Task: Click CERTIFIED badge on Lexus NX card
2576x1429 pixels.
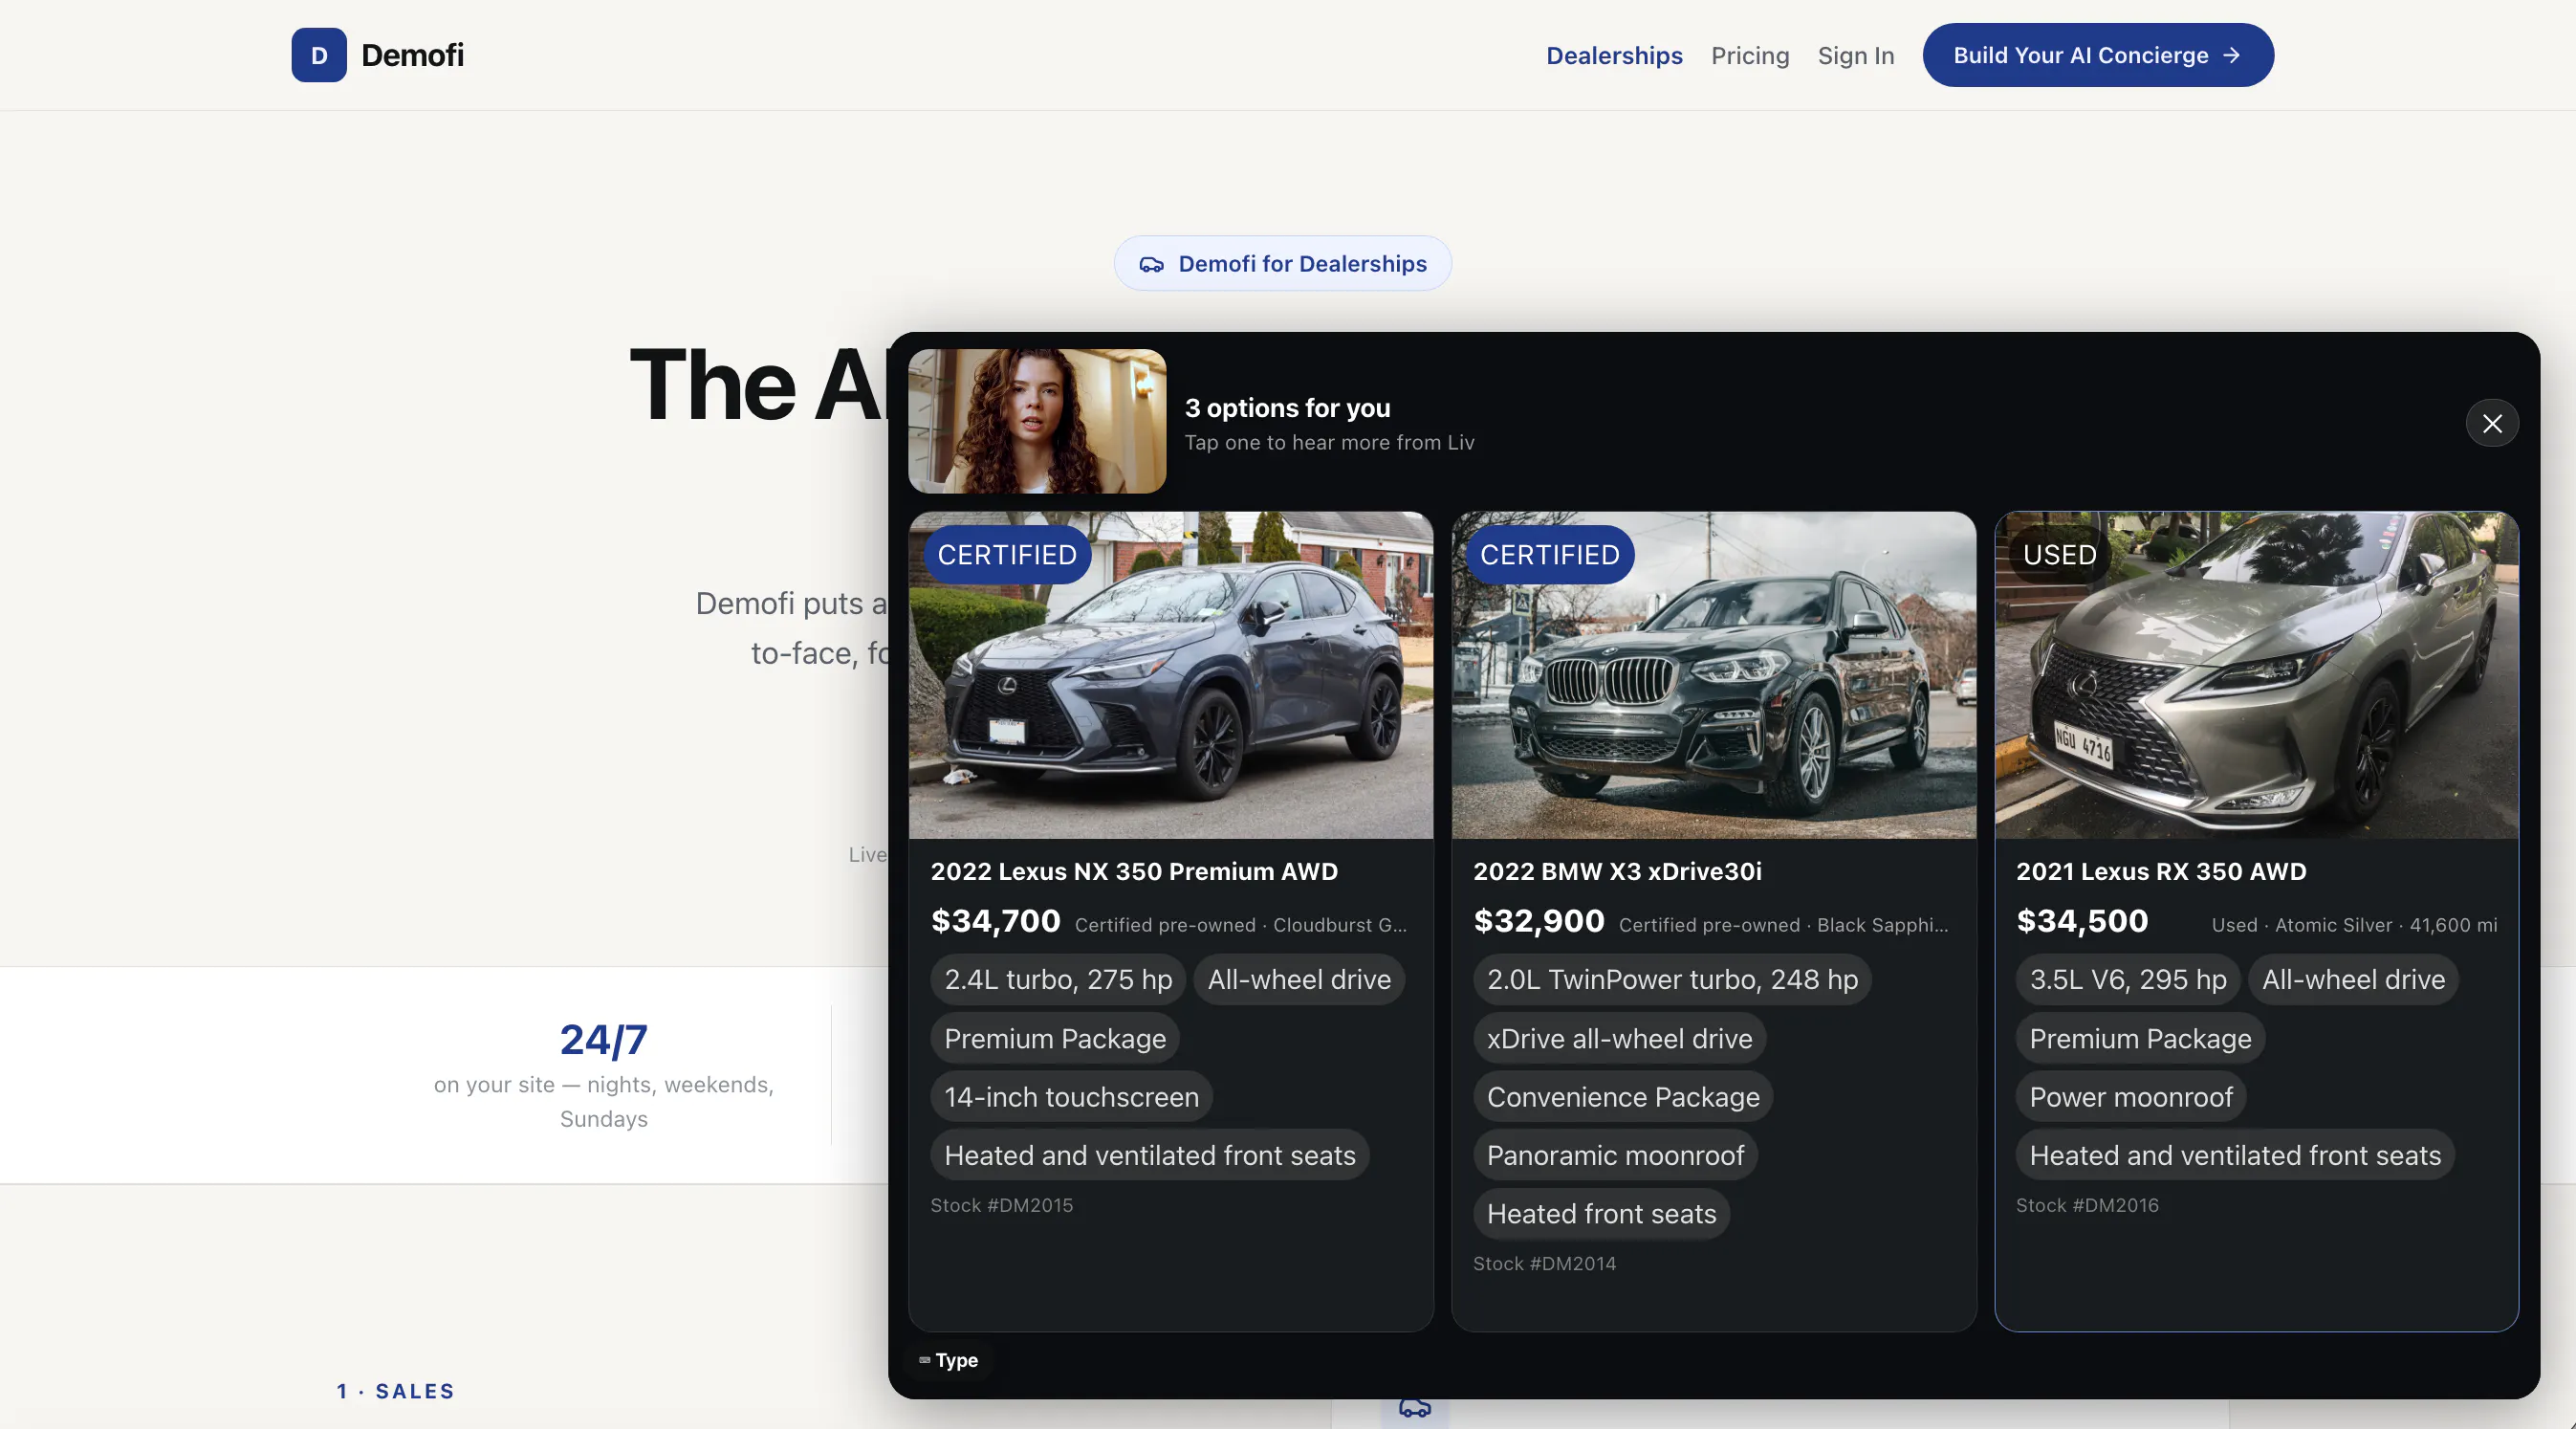Action: (1007, 555)
